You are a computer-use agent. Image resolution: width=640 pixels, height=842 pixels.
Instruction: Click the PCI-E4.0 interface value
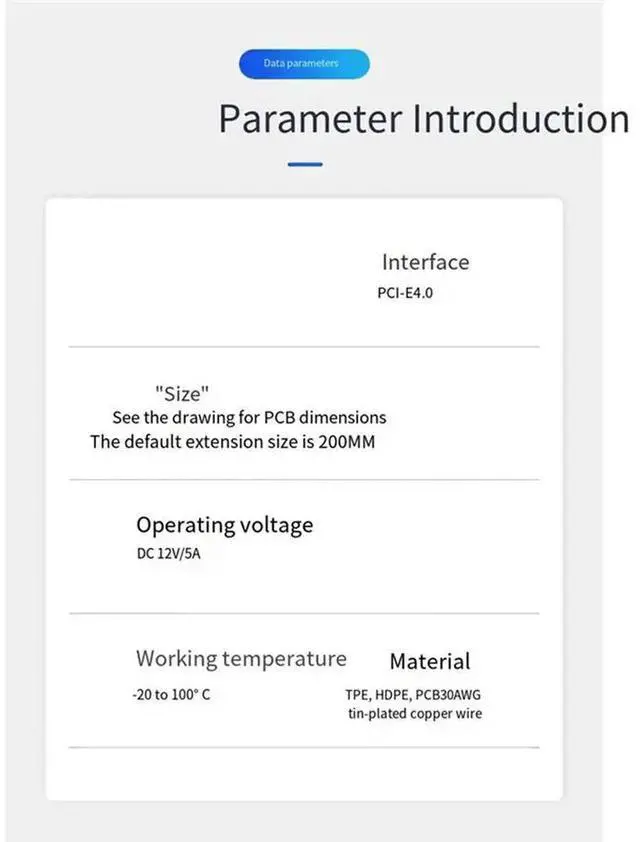(405, 293)
